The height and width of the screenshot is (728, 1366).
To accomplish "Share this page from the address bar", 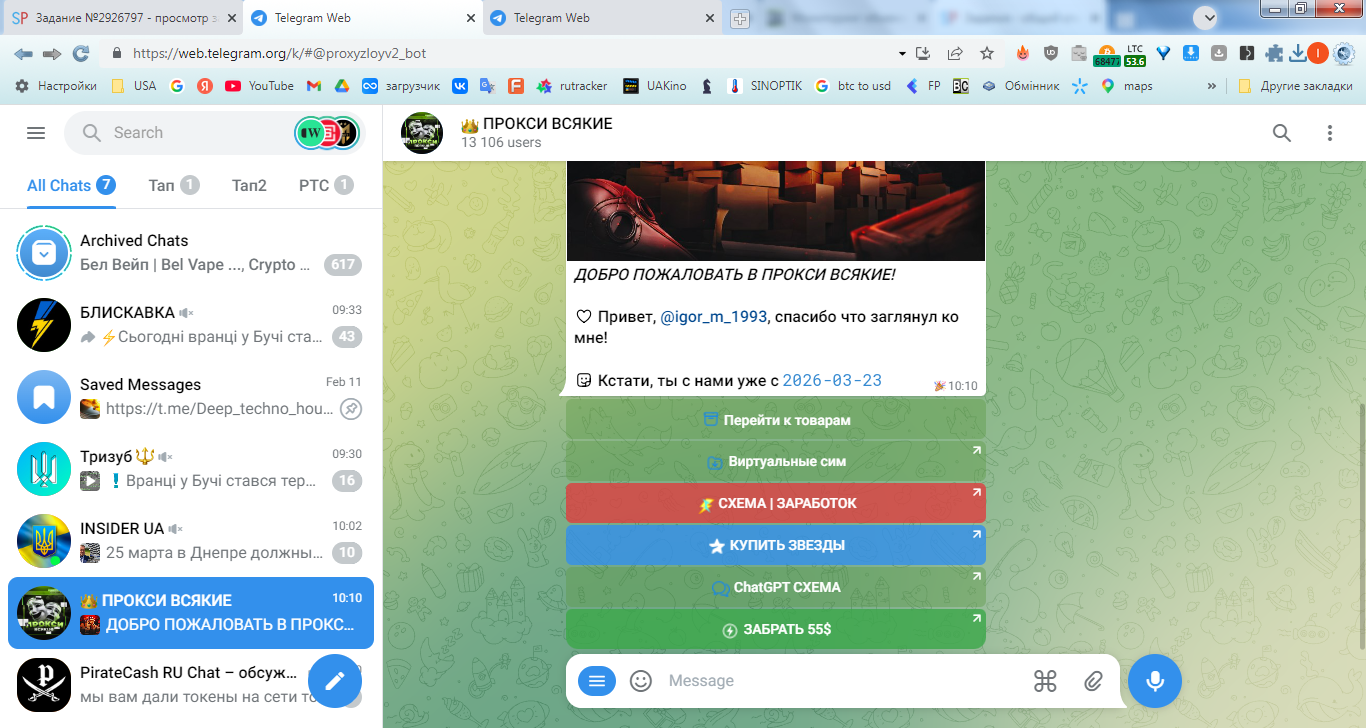I will (x=955, y=53).
